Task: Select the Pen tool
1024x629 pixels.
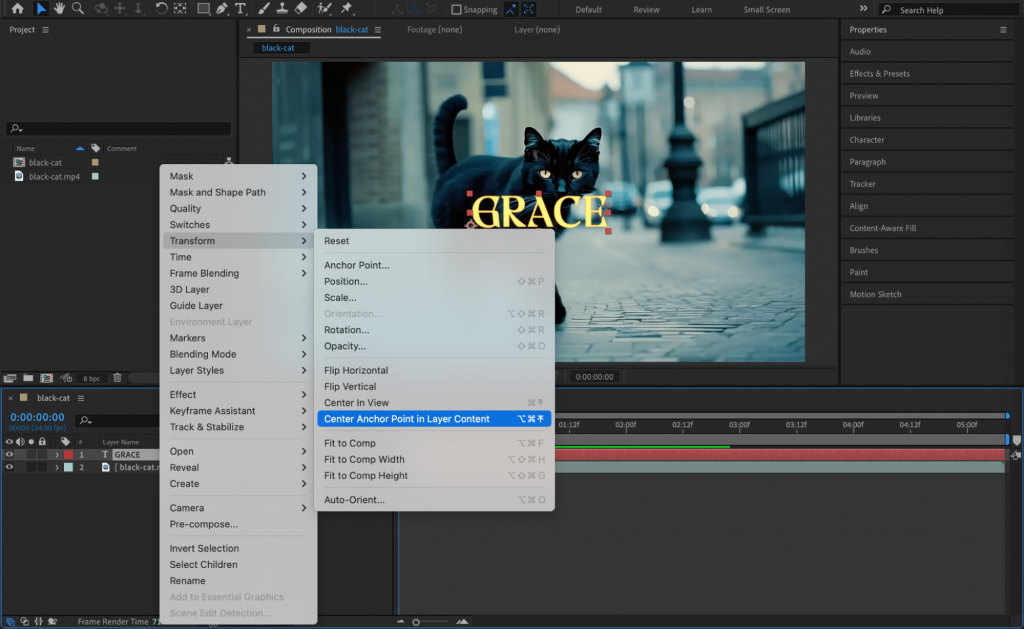Action: pyautogui.click(x=220, y=9)
